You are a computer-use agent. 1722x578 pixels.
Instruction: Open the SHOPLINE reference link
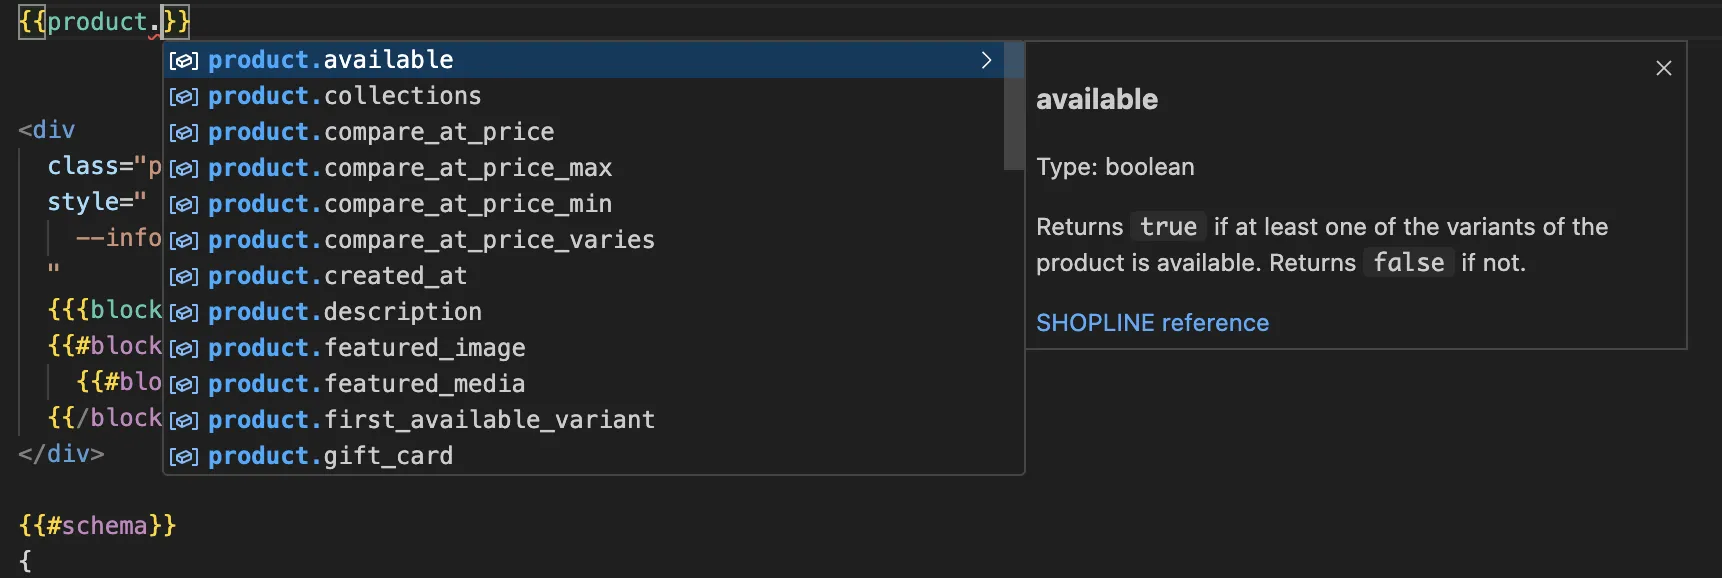coord(1152,323)
